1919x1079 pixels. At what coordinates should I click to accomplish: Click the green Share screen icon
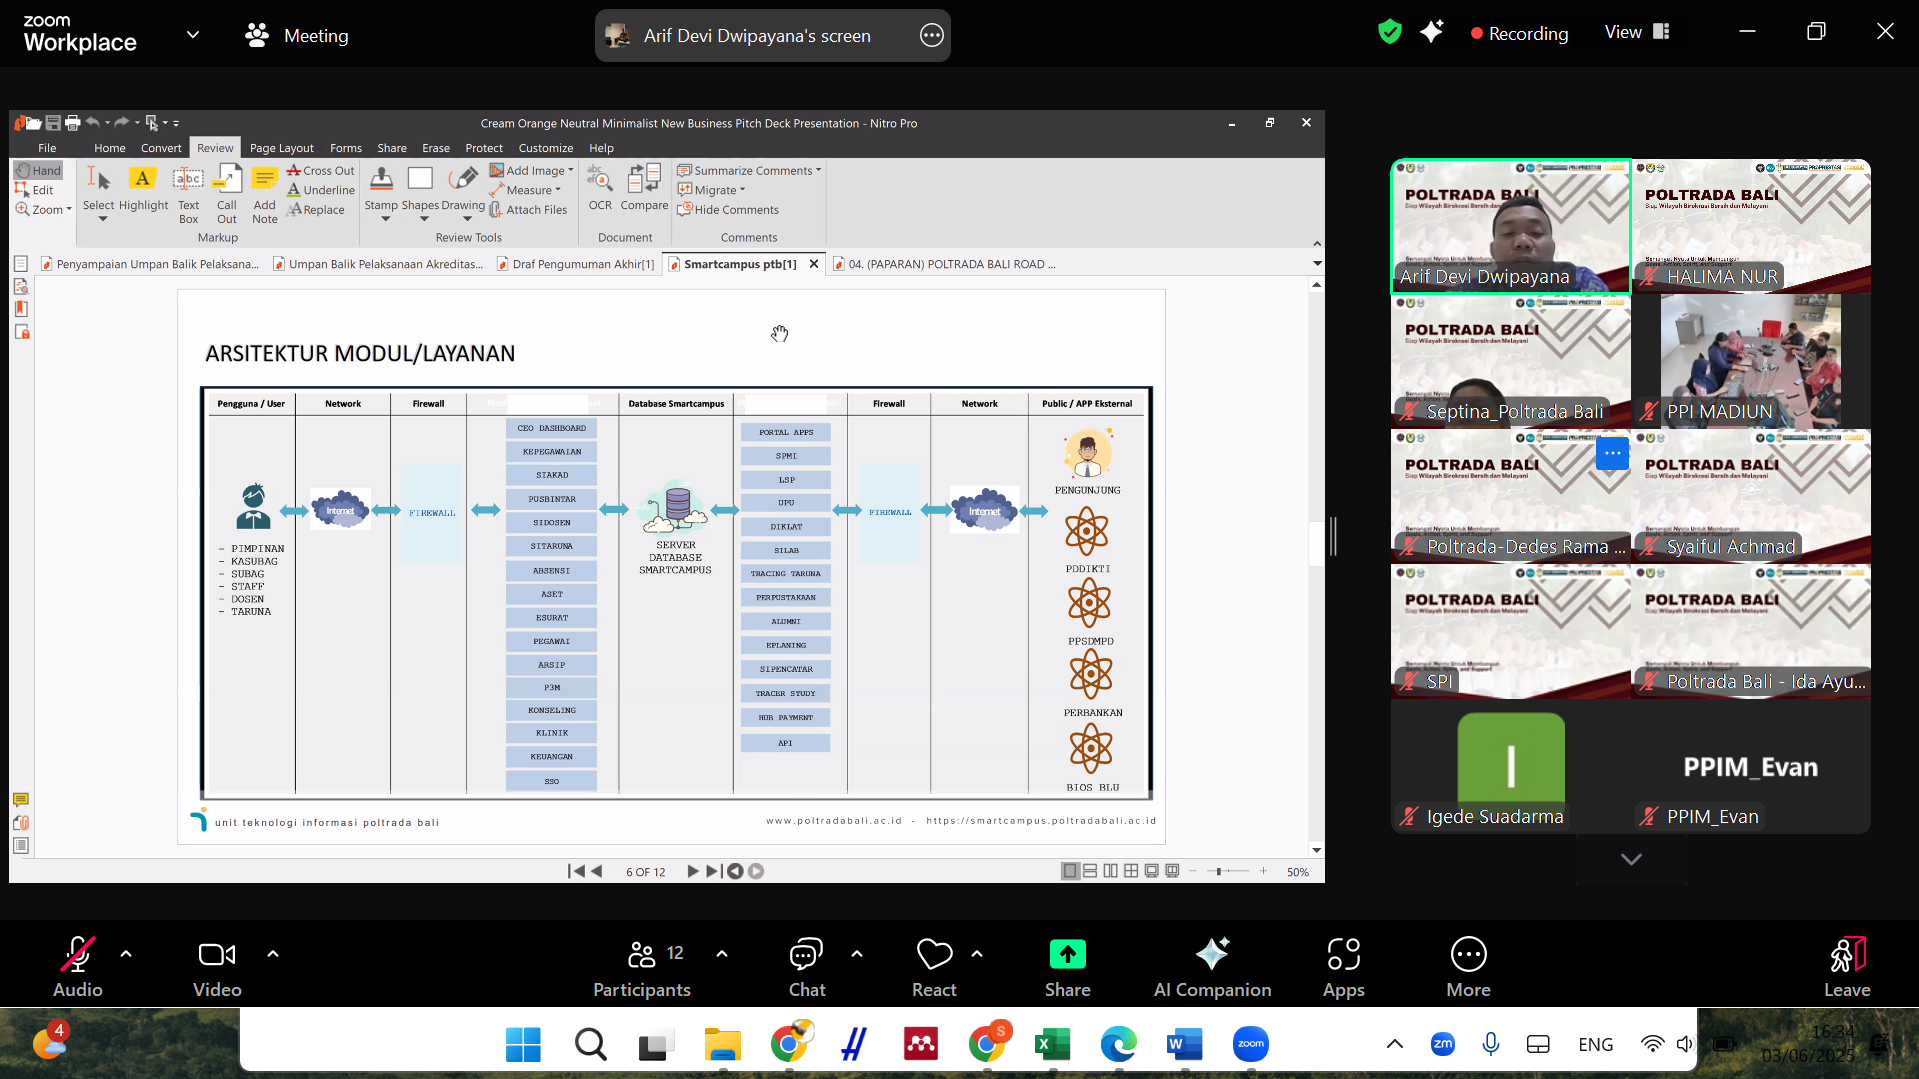tap(1067, 955)
